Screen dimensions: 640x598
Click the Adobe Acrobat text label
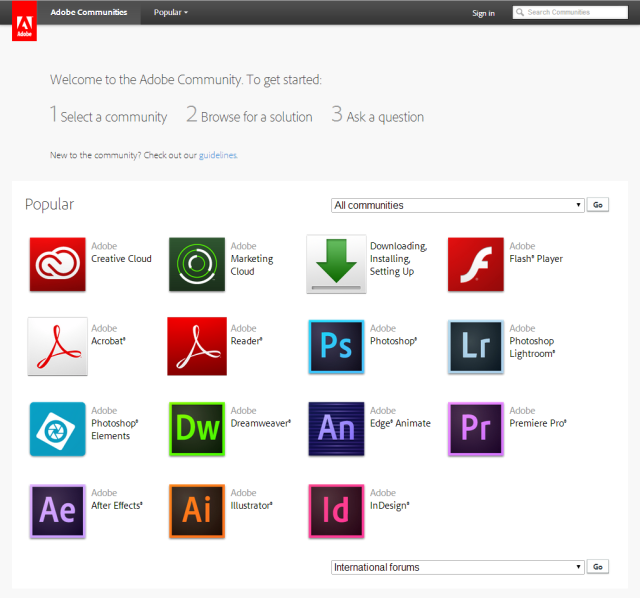point(108,335)
